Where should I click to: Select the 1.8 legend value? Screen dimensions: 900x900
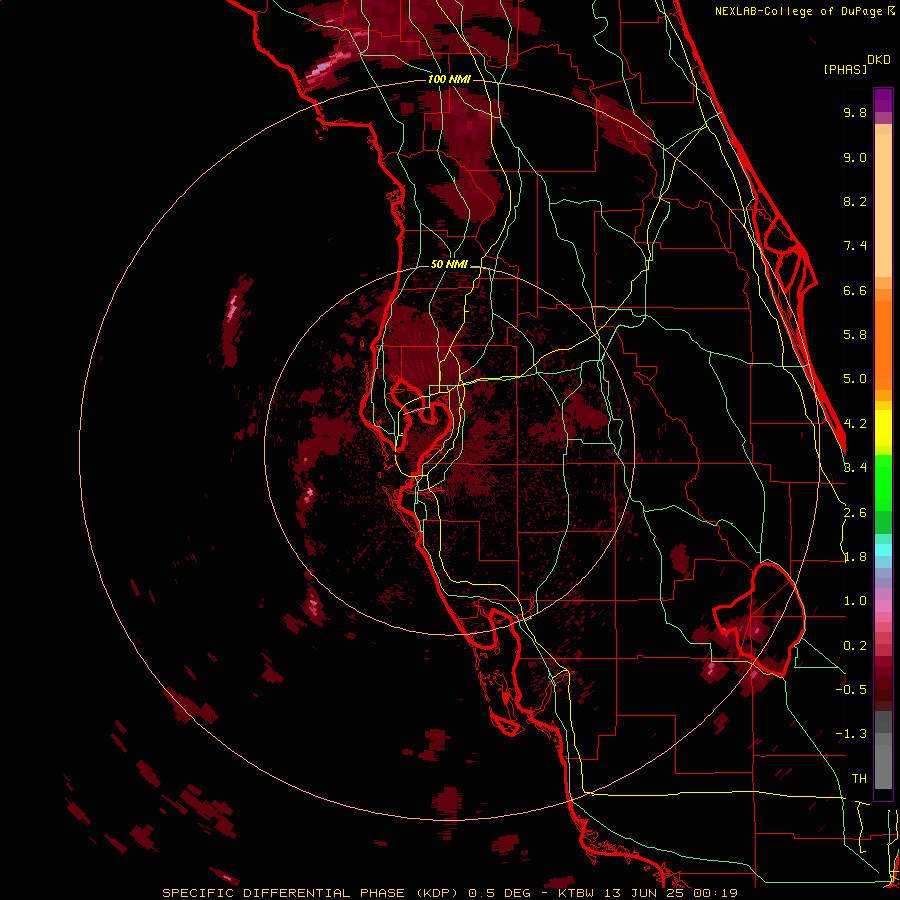[855, 557]
